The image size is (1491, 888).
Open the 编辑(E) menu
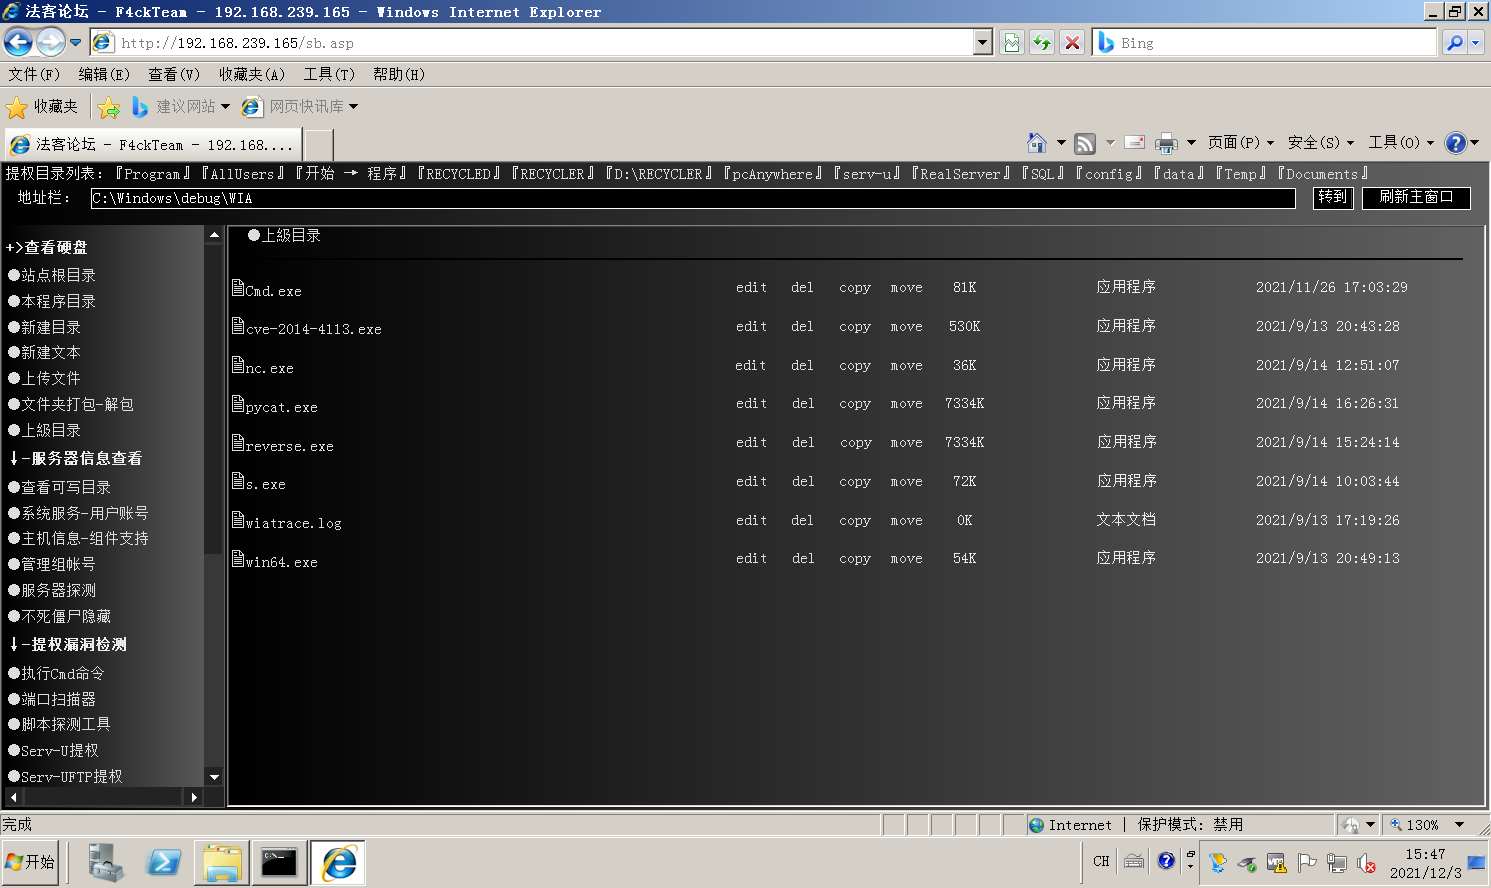click(x=104, y=74)
